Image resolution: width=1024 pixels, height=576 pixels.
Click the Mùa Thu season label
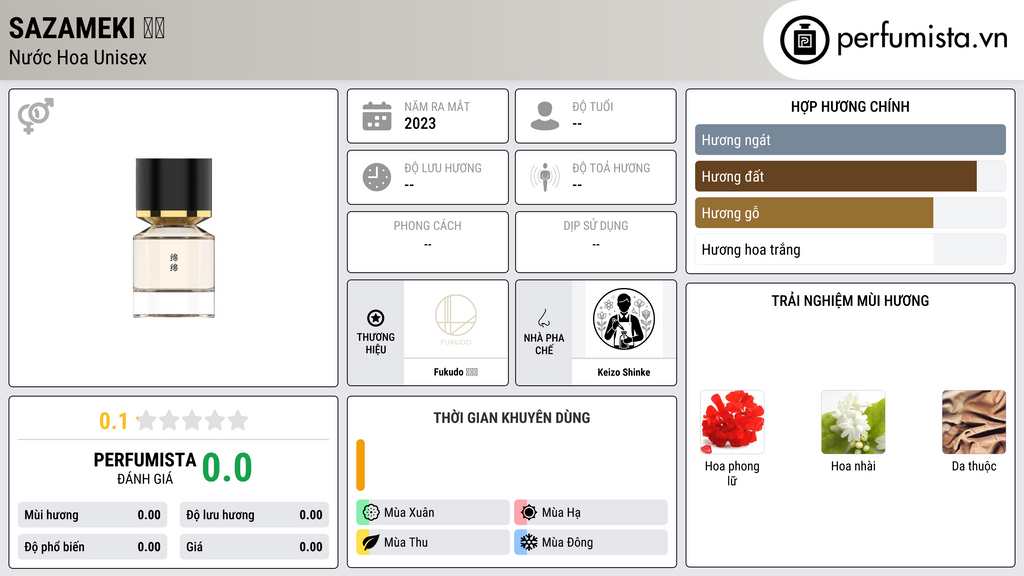pyautogui.click(x=406, y=542)
